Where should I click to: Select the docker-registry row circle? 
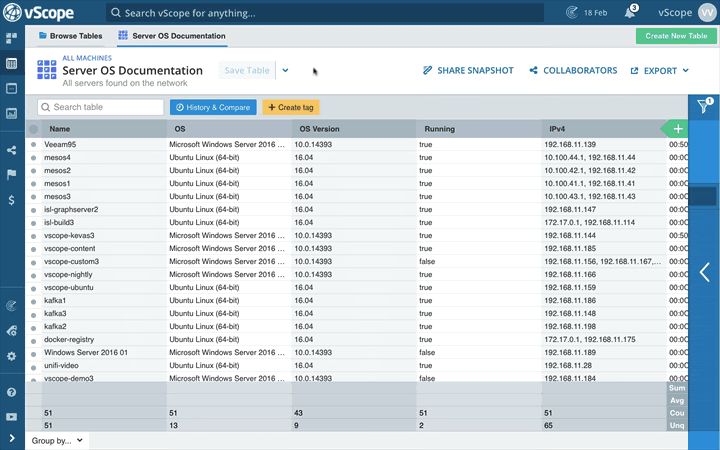pos(33,340)
